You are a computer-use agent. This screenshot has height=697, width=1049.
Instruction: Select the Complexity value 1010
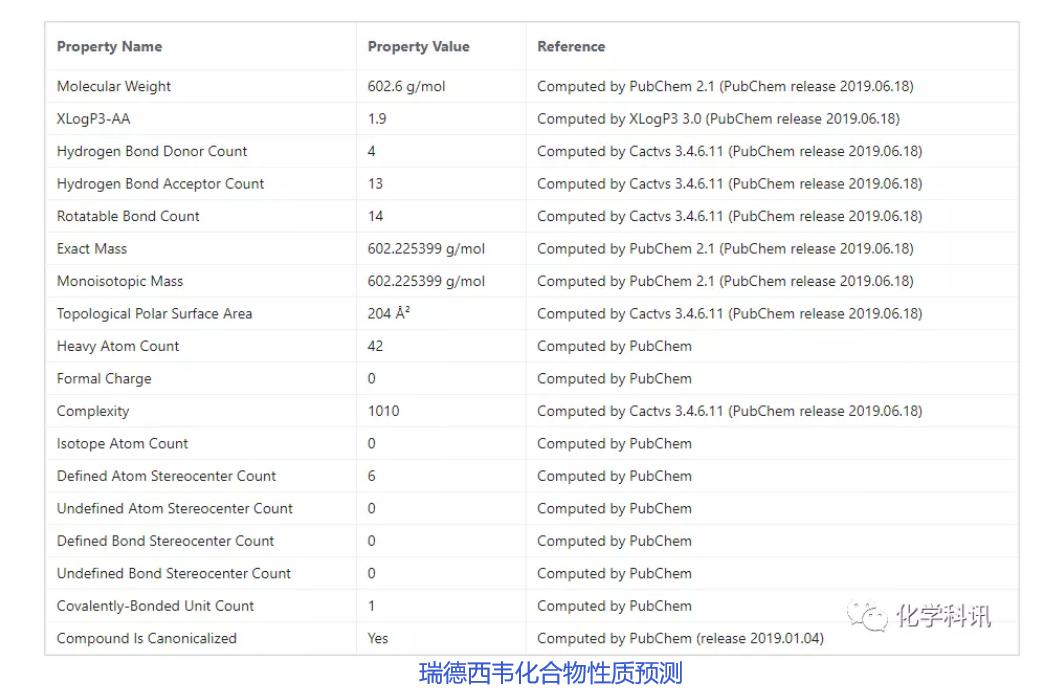tap(383, 411)
